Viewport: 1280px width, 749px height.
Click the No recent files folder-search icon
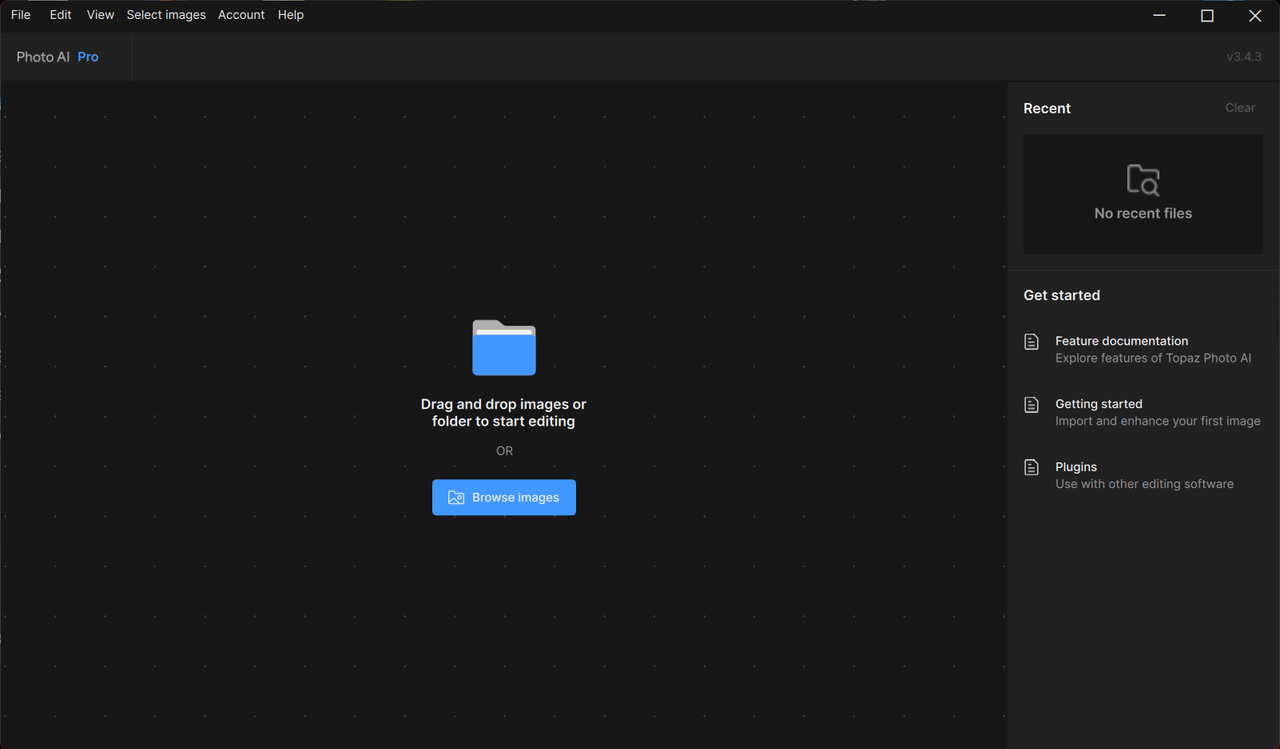pos(1143,180)
